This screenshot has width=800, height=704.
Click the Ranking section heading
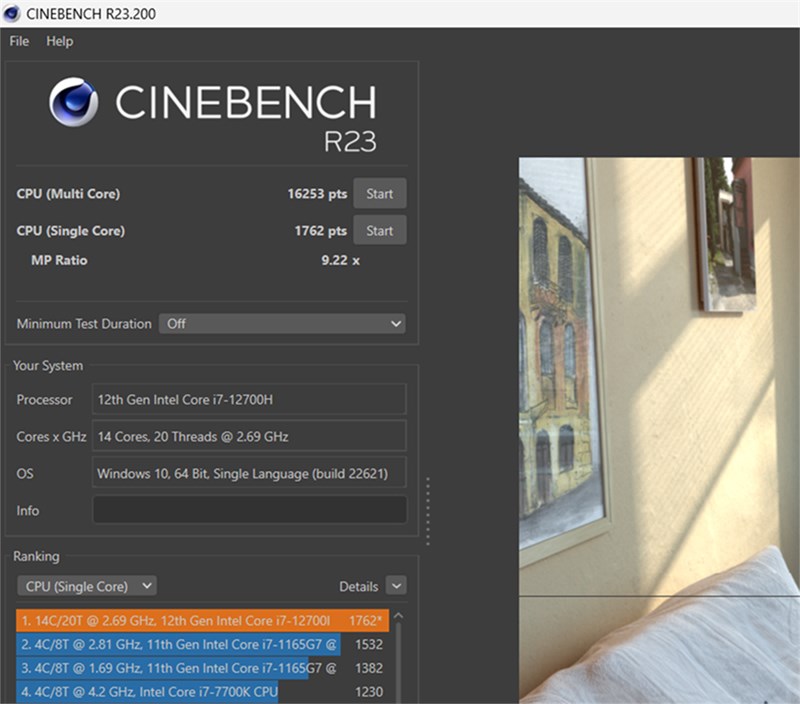pos(36,556)
